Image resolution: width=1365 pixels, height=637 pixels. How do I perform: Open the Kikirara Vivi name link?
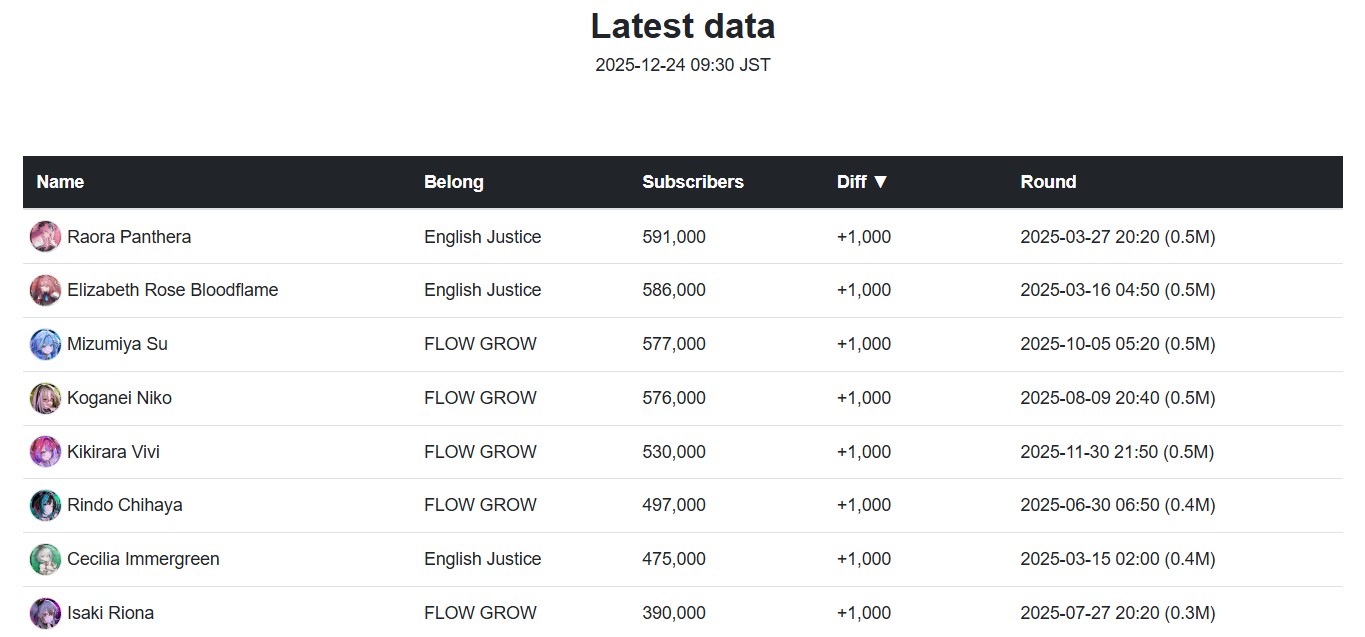point(113,452)
